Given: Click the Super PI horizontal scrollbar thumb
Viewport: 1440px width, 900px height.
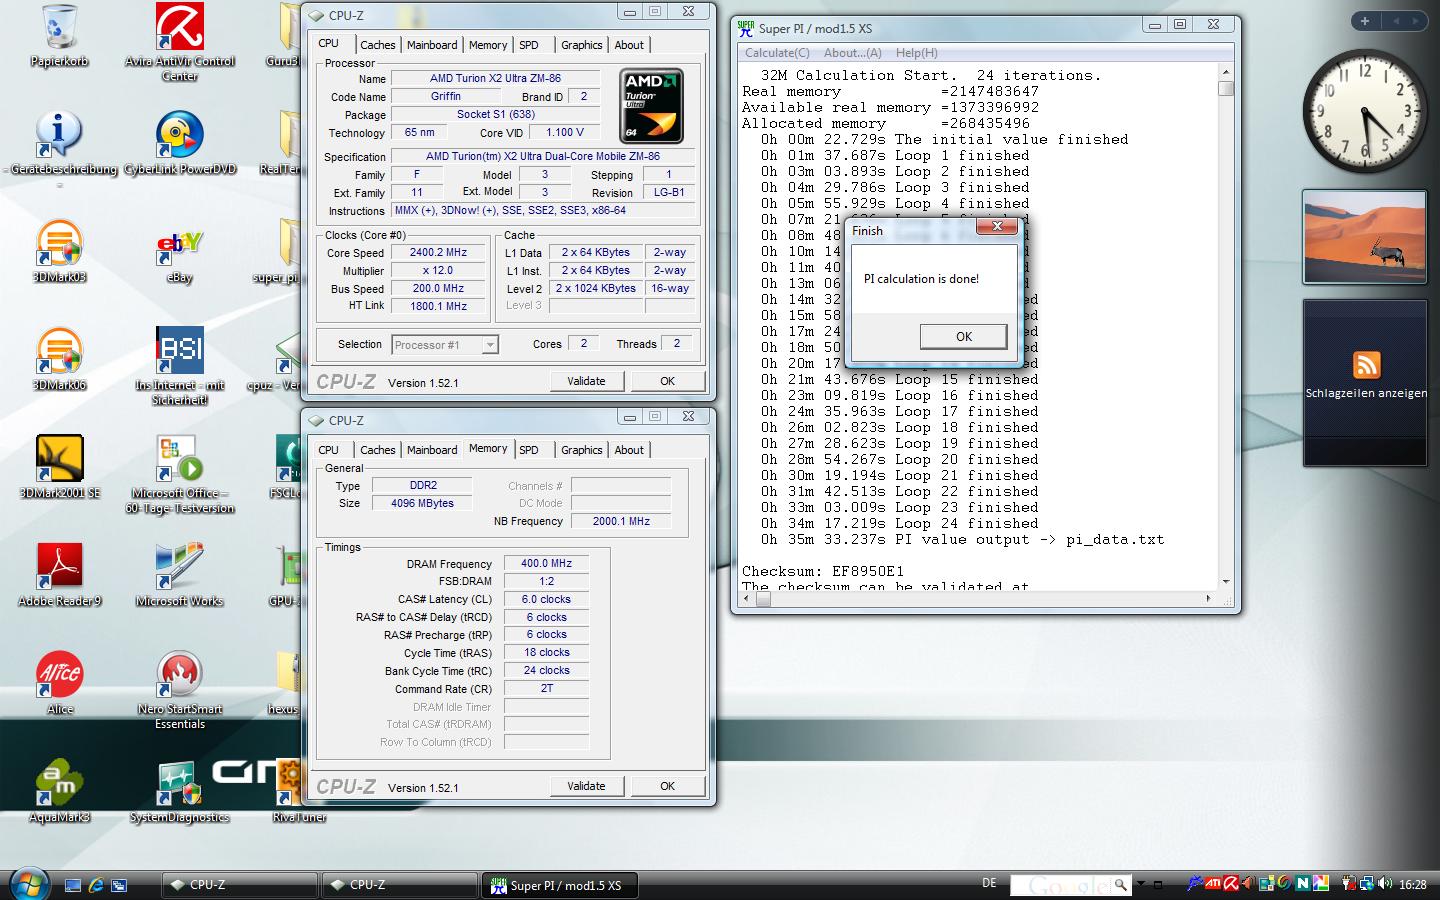Looking at the screenshot, I should [762, 600].
